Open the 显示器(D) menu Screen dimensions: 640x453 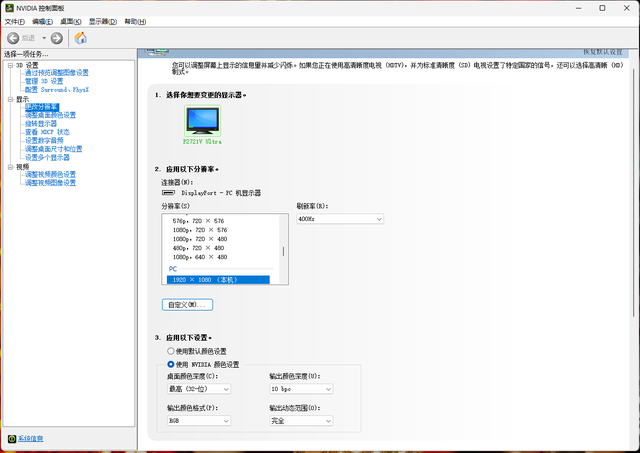(x=103, y=21)
